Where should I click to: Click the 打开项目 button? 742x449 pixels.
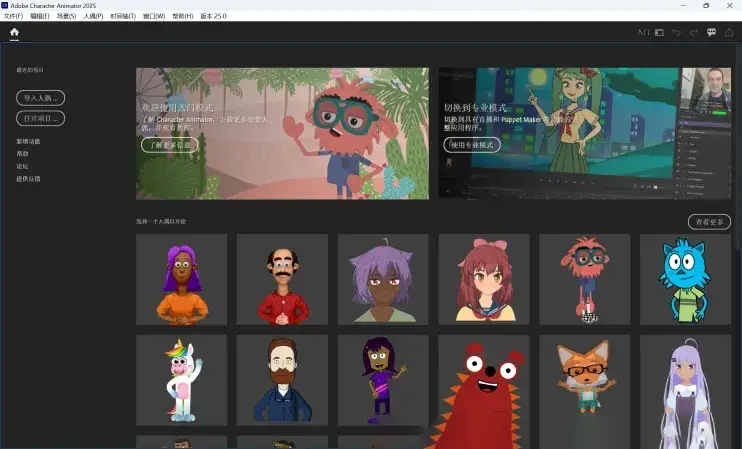[x=40, y=118]
